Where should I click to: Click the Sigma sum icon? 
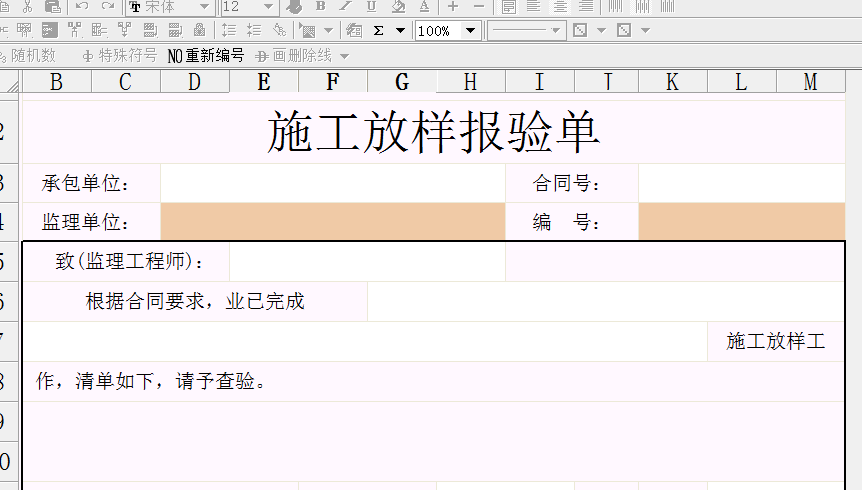(x=379, y=31)
